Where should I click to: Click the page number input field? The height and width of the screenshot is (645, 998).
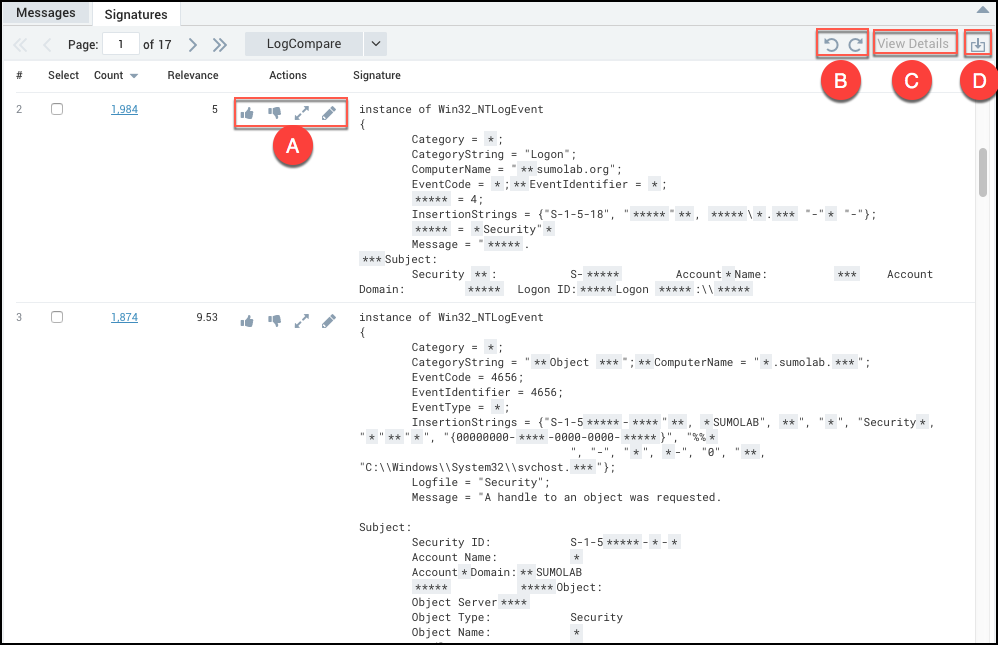coord(121,44)
